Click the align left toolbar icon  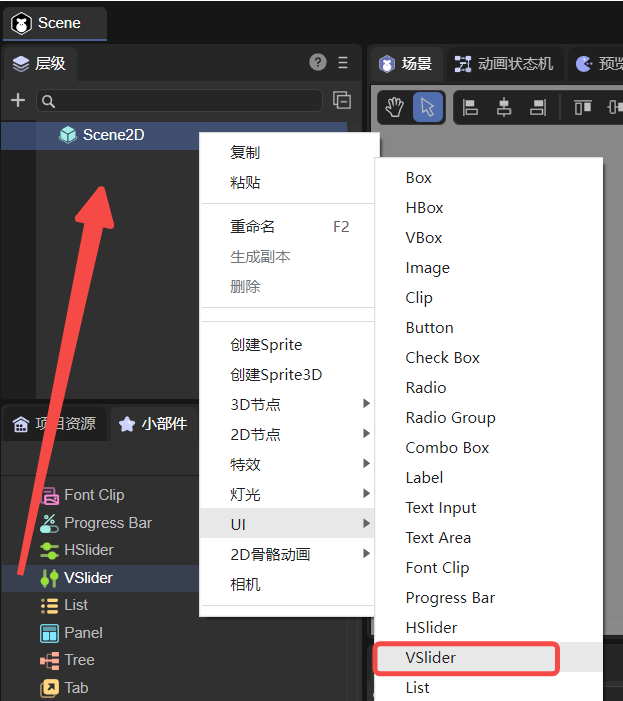470,107
